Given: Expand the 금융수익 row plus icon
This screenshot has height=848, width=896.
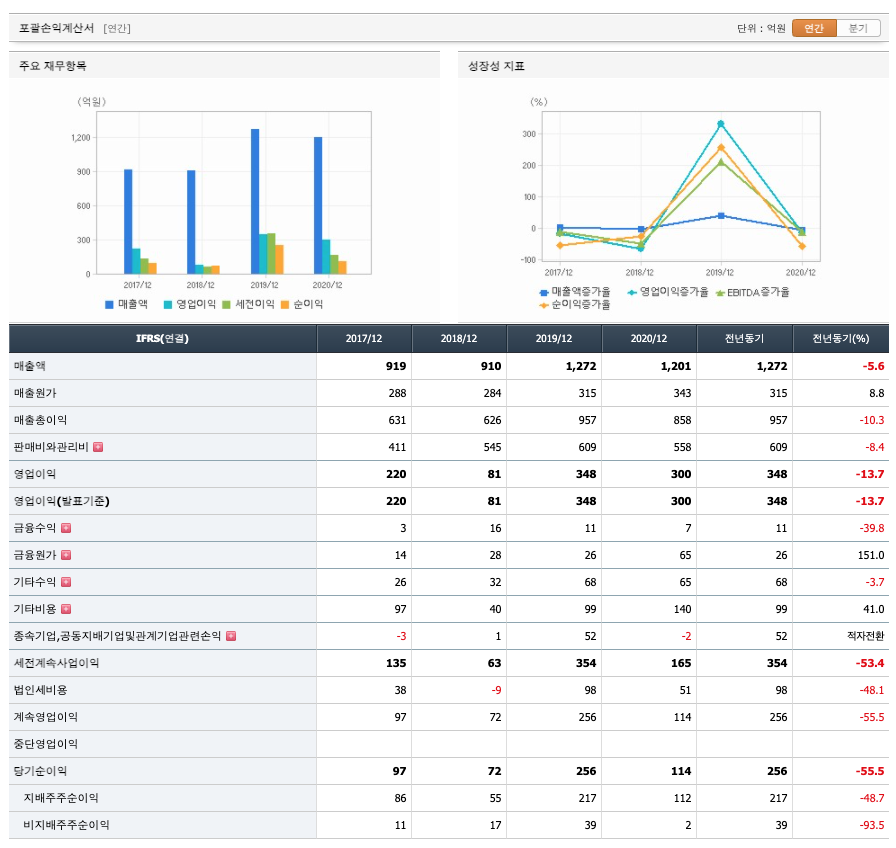Looking at the screenshot, I should pos(66,528).
